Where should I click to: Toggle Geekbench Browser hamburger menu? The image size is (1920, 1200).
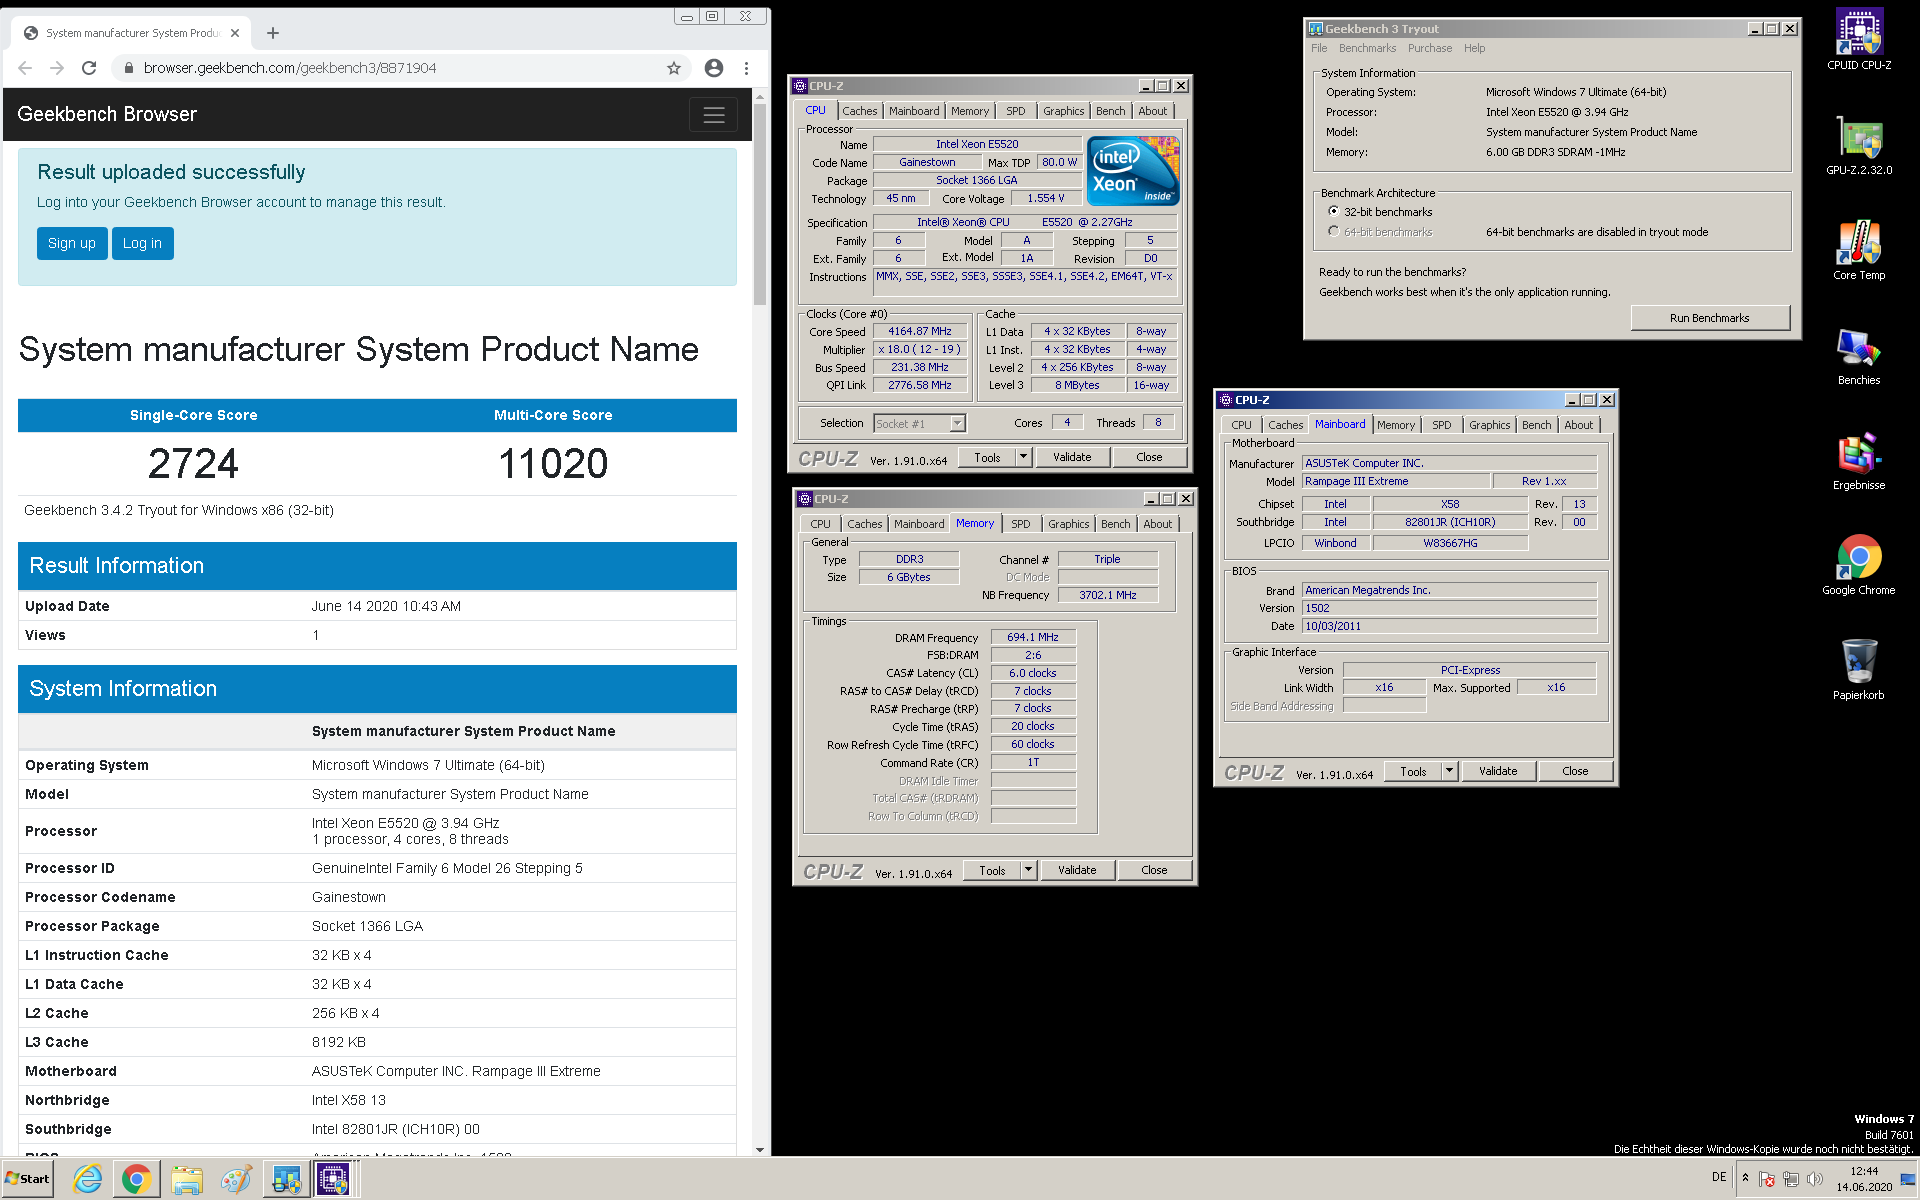[x=714, y=115]
